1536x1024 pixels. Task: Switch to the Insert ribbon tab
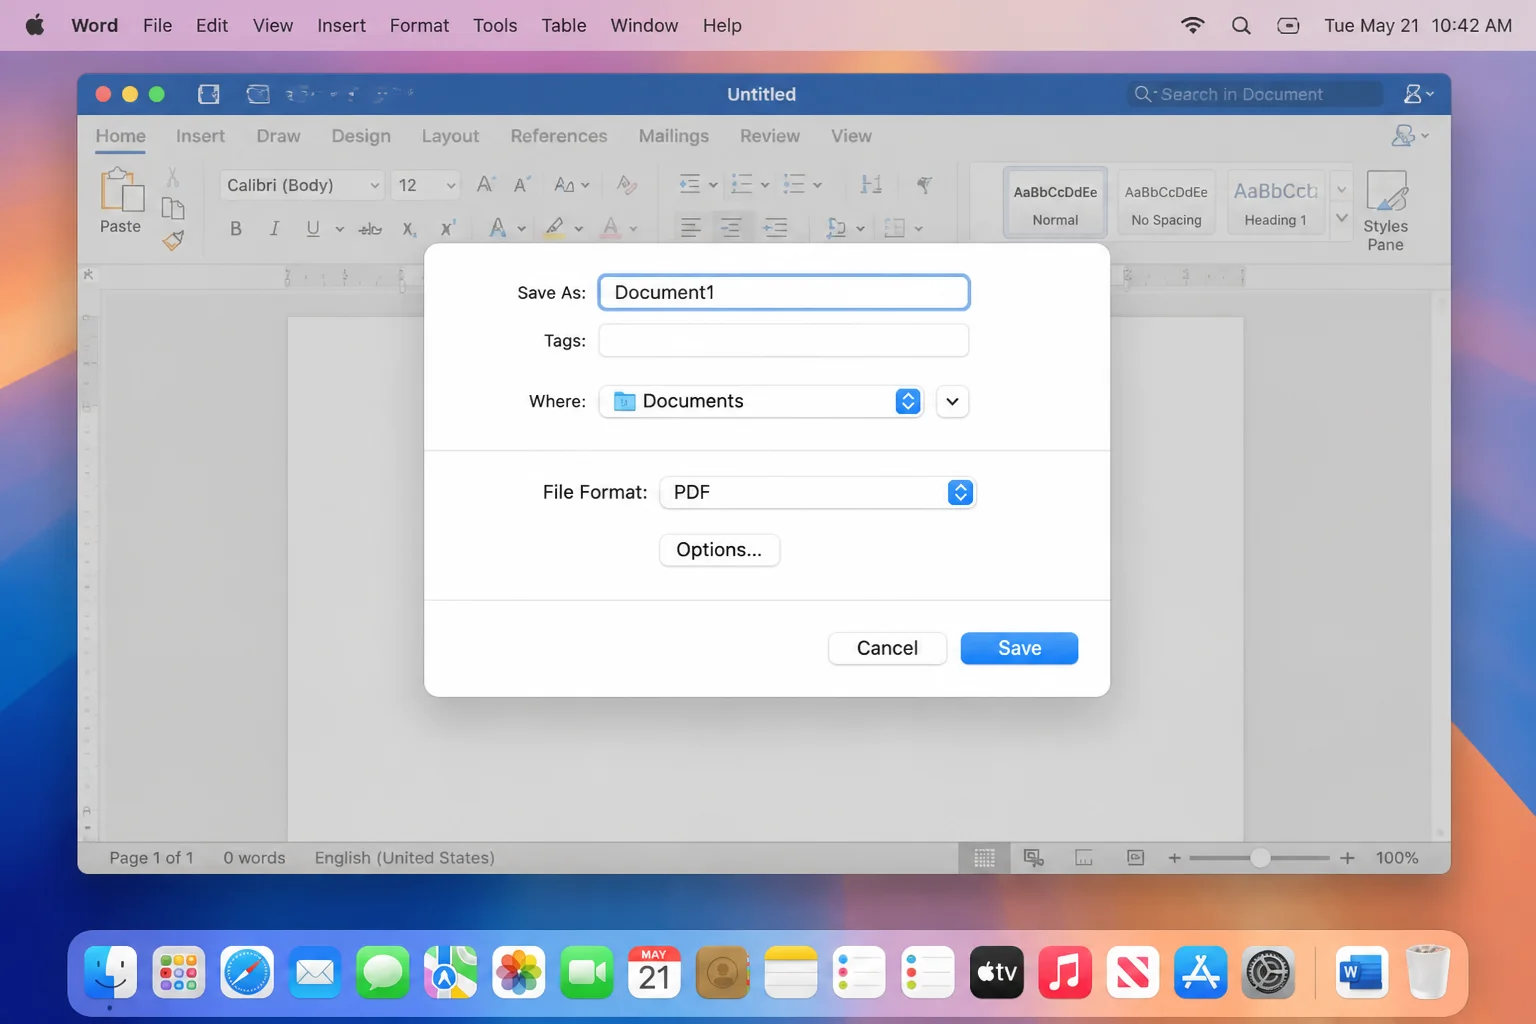[200, 136]
